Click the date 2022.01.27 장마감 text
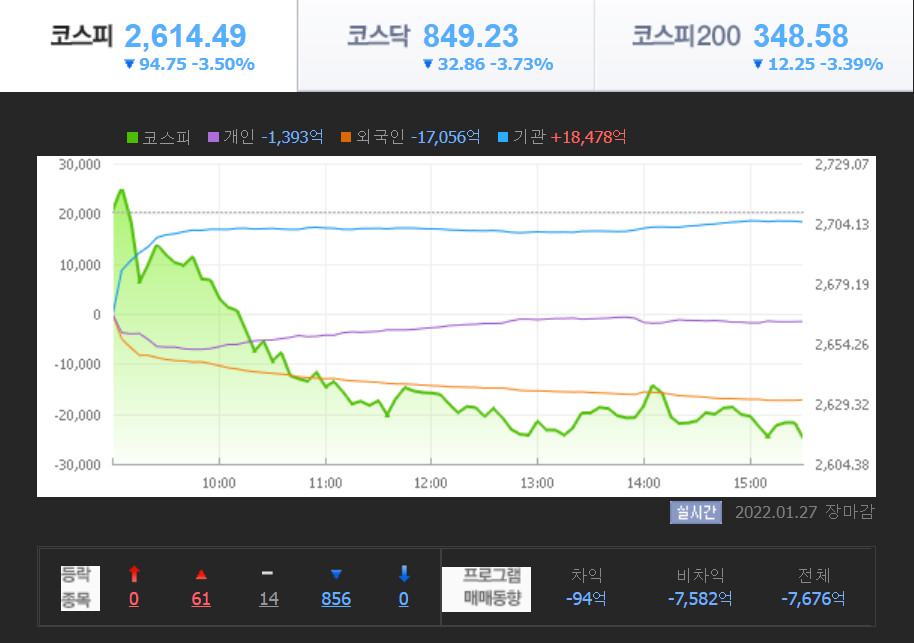Image resolution: width=914 pixels, height=643 pixels. click(x=804, y=512)
